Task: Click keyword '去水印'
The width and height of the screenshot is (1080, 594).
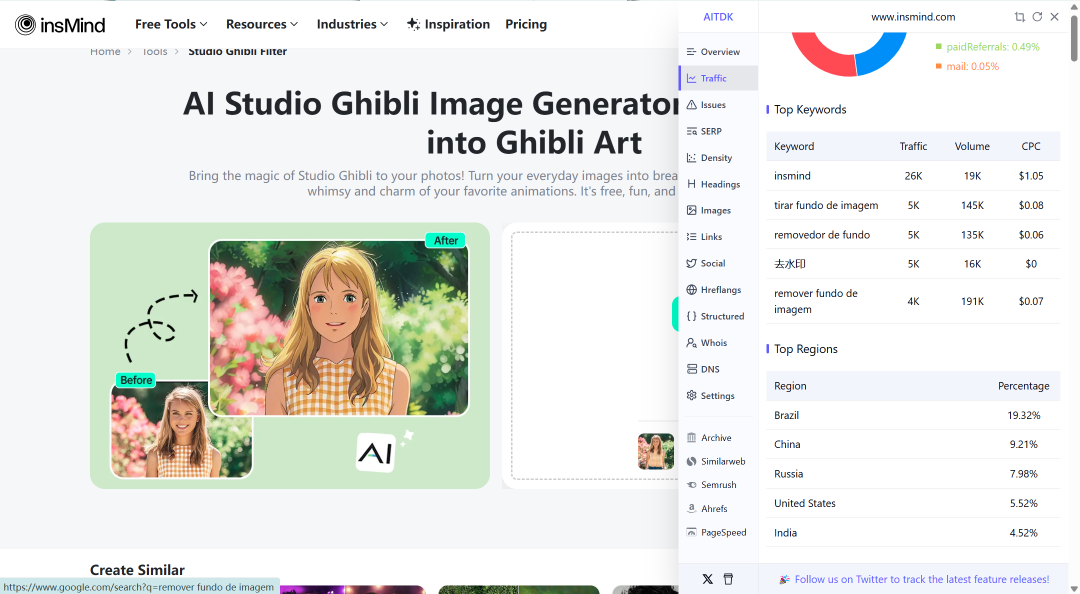Action: click(x=789, y=264)
